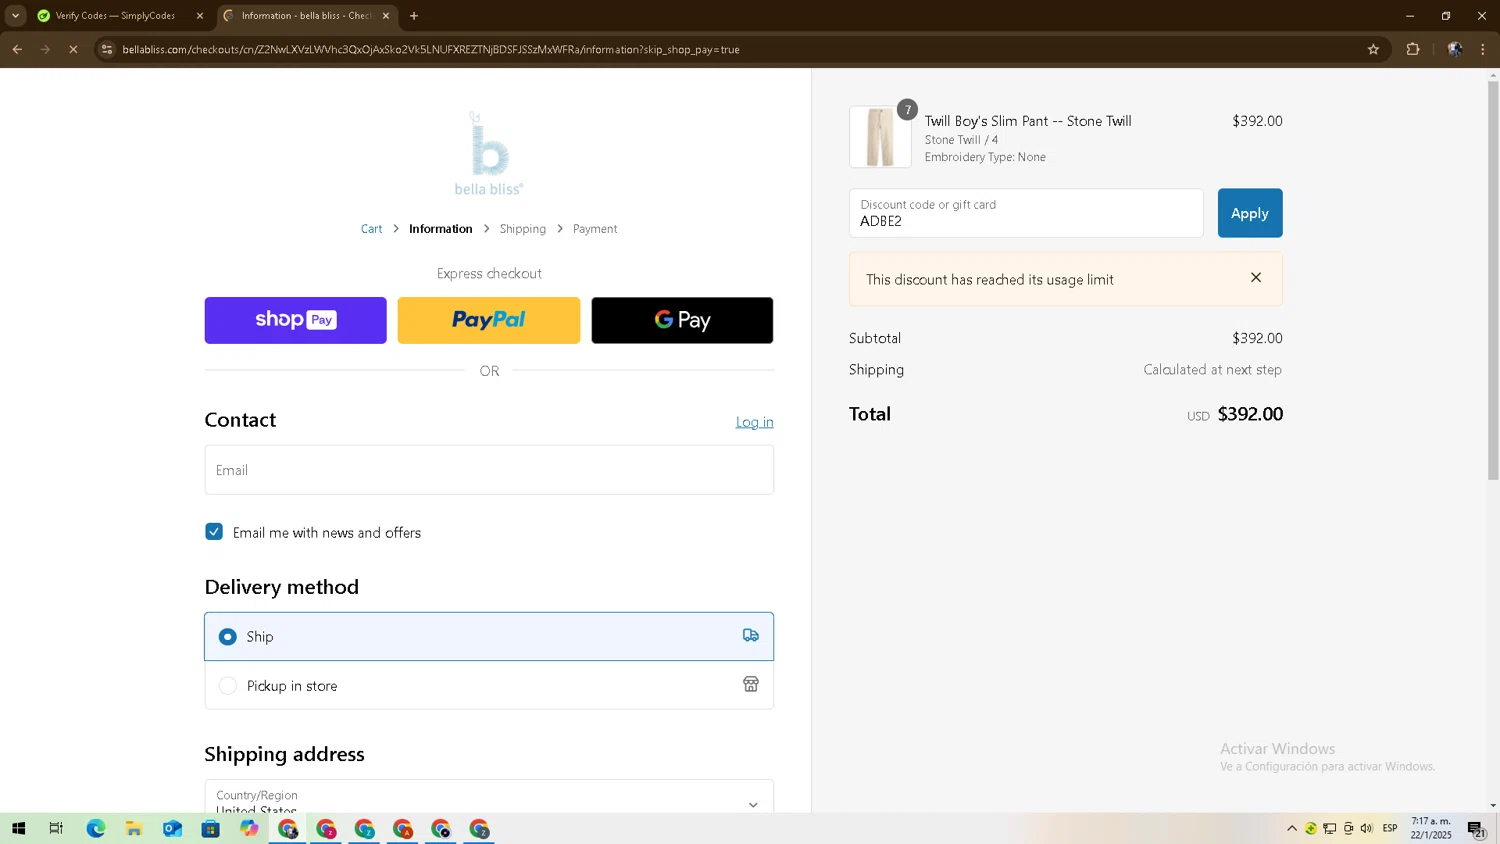Open the green sync tray icon
The height and width of the screenshot is (844, 1500).
pyautogui.click(x=1311, y=828)
